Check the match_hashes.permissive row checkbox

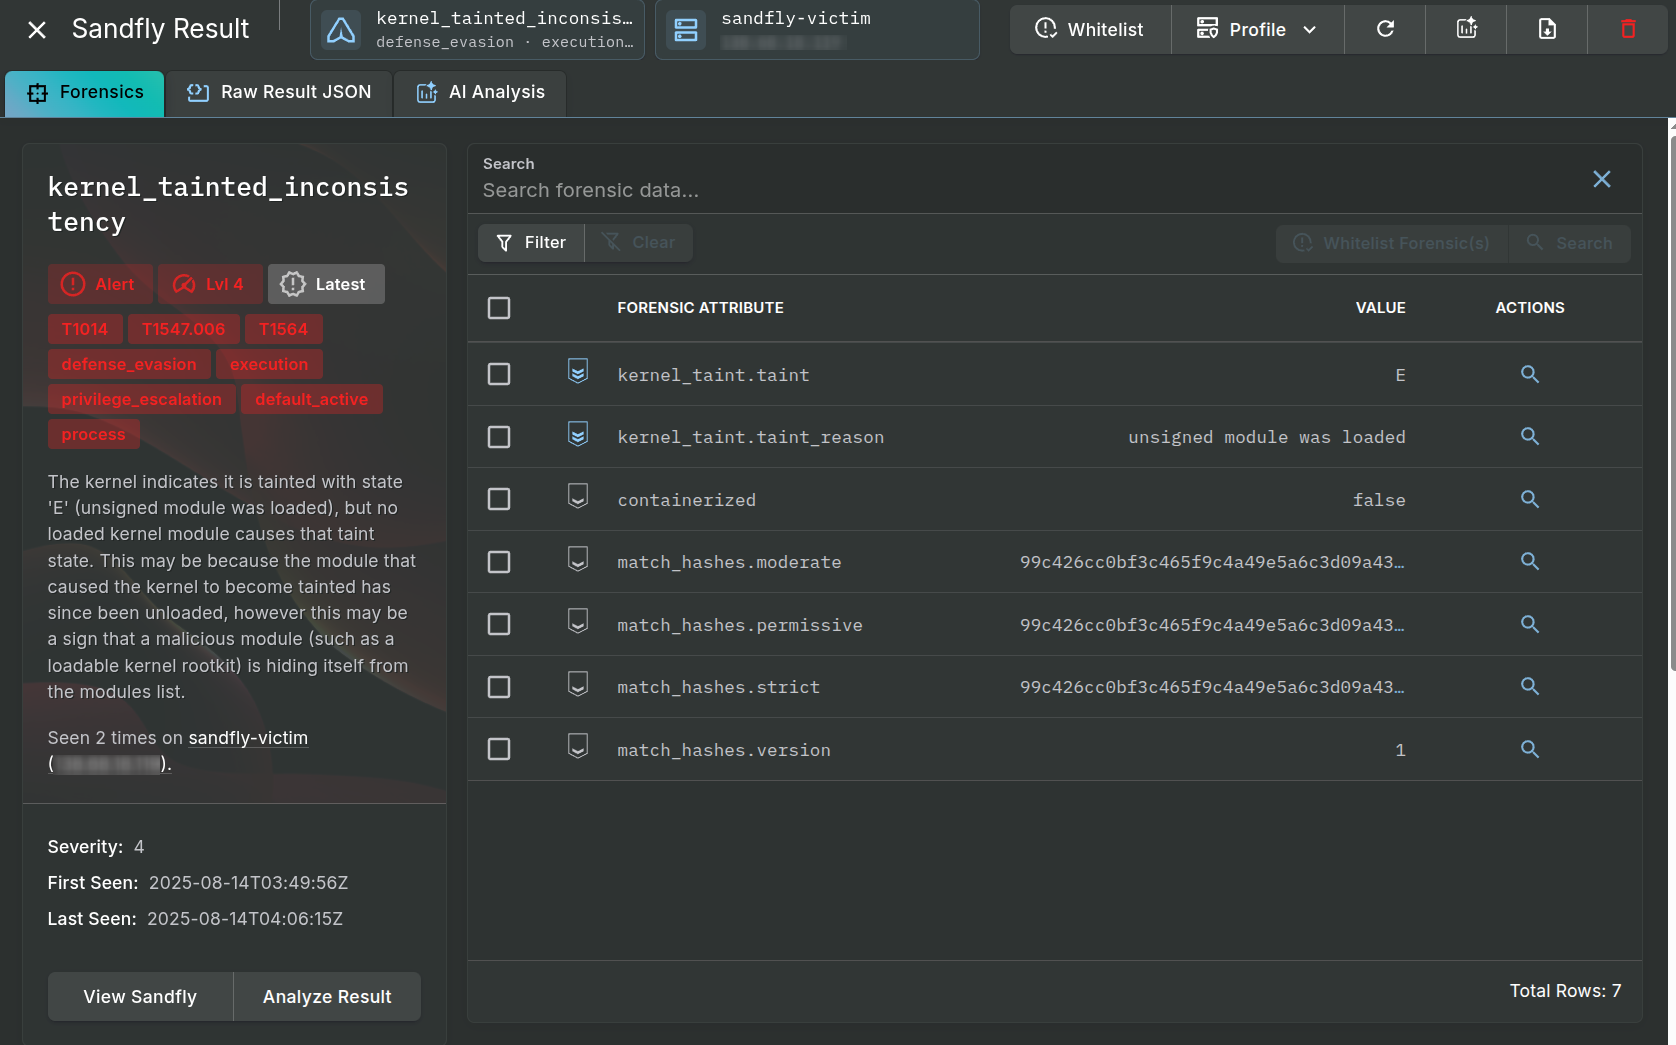499,624
